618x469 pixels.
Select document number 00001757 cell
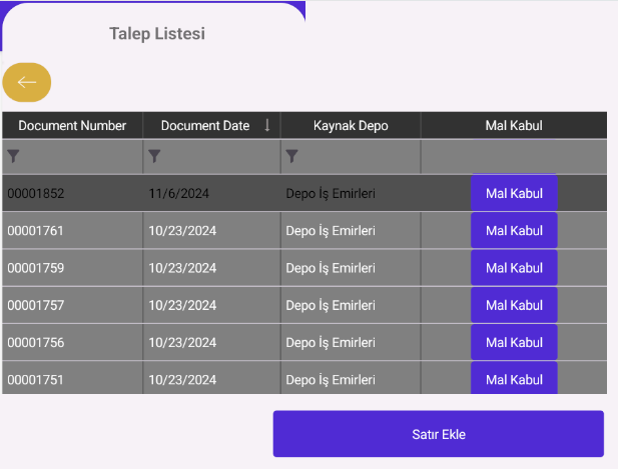pos(72,305)
